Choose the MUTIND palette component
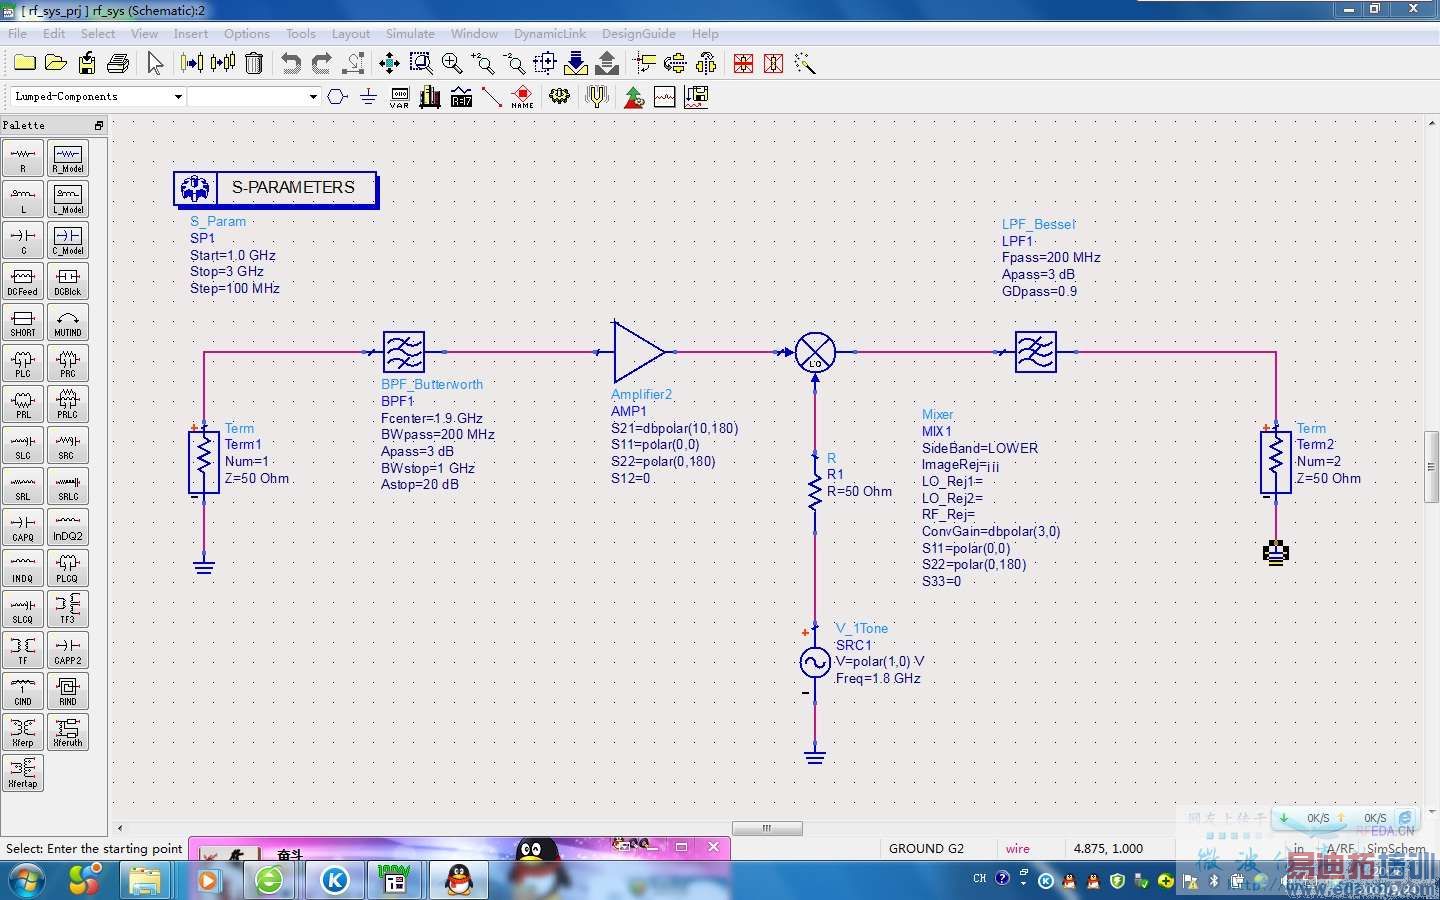This screenshot has height=900, width=1440. [x=68, y=322]
